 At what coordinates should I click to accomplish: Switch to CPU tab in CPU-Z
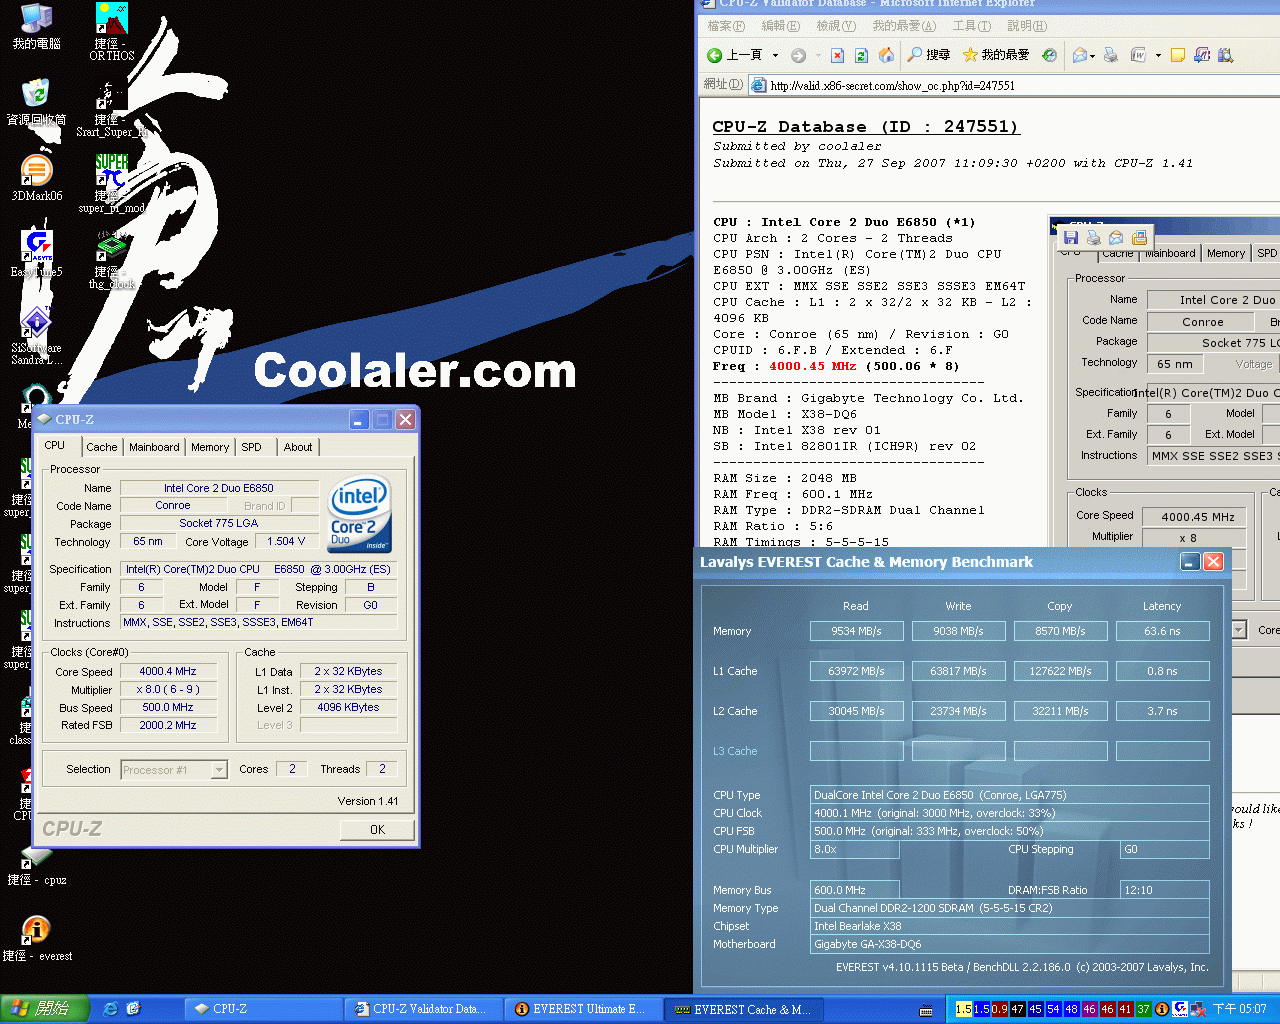(55, 445)
